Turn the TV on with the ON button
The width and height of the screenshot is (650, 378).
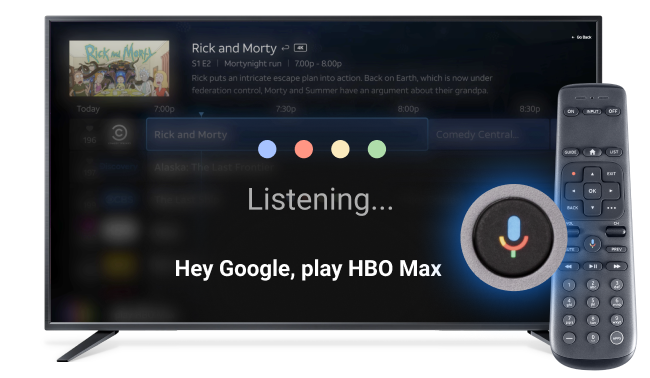pos(570,111)
